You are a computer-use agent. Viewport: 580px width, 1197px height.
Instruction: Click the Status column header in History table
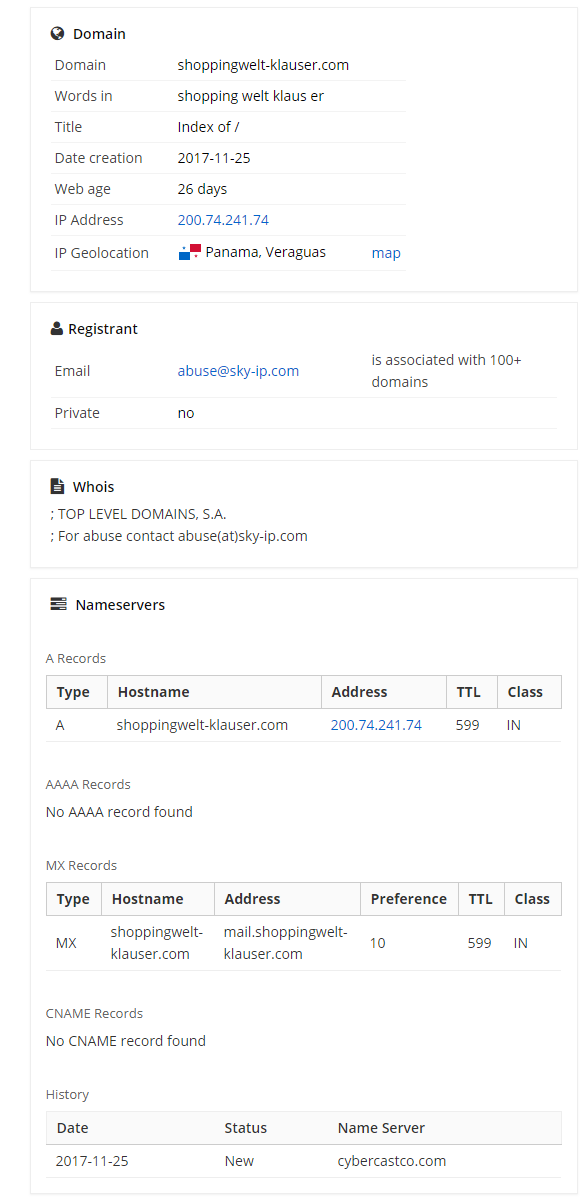pyautogui.click(x=246, y=1128)
